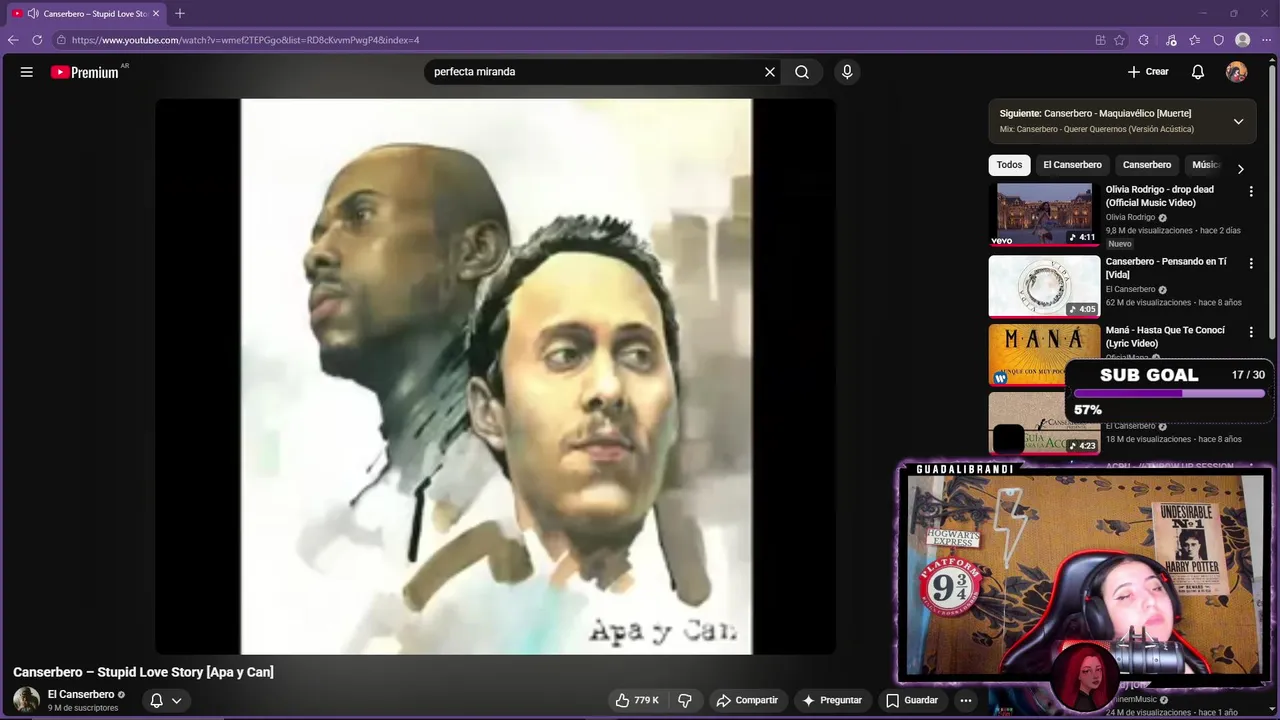Add page to favorites star icon
The height and width of the screenshot is (720, 1280).
pyautogui.click(x=1119, y=40)
